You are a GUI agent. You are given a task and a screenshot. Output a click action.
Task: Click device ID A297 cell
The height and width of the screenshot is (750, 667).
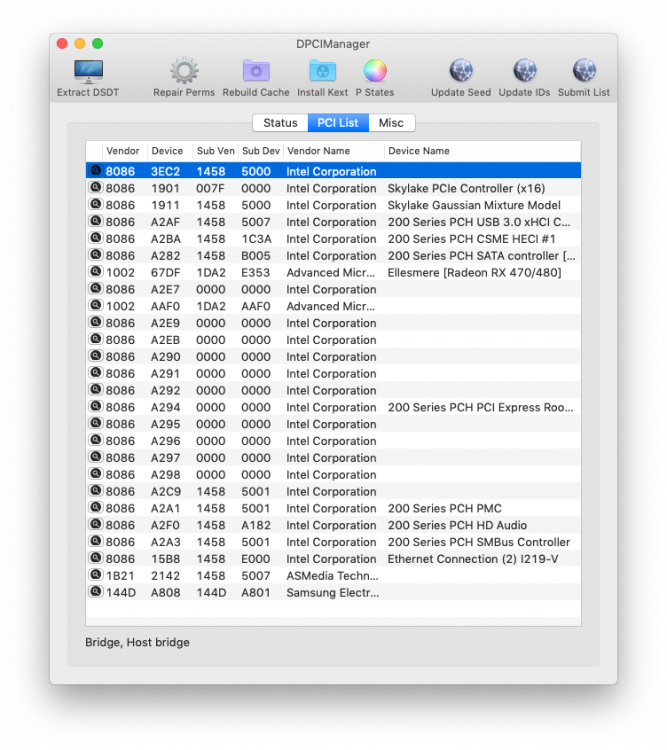(166, 458)
